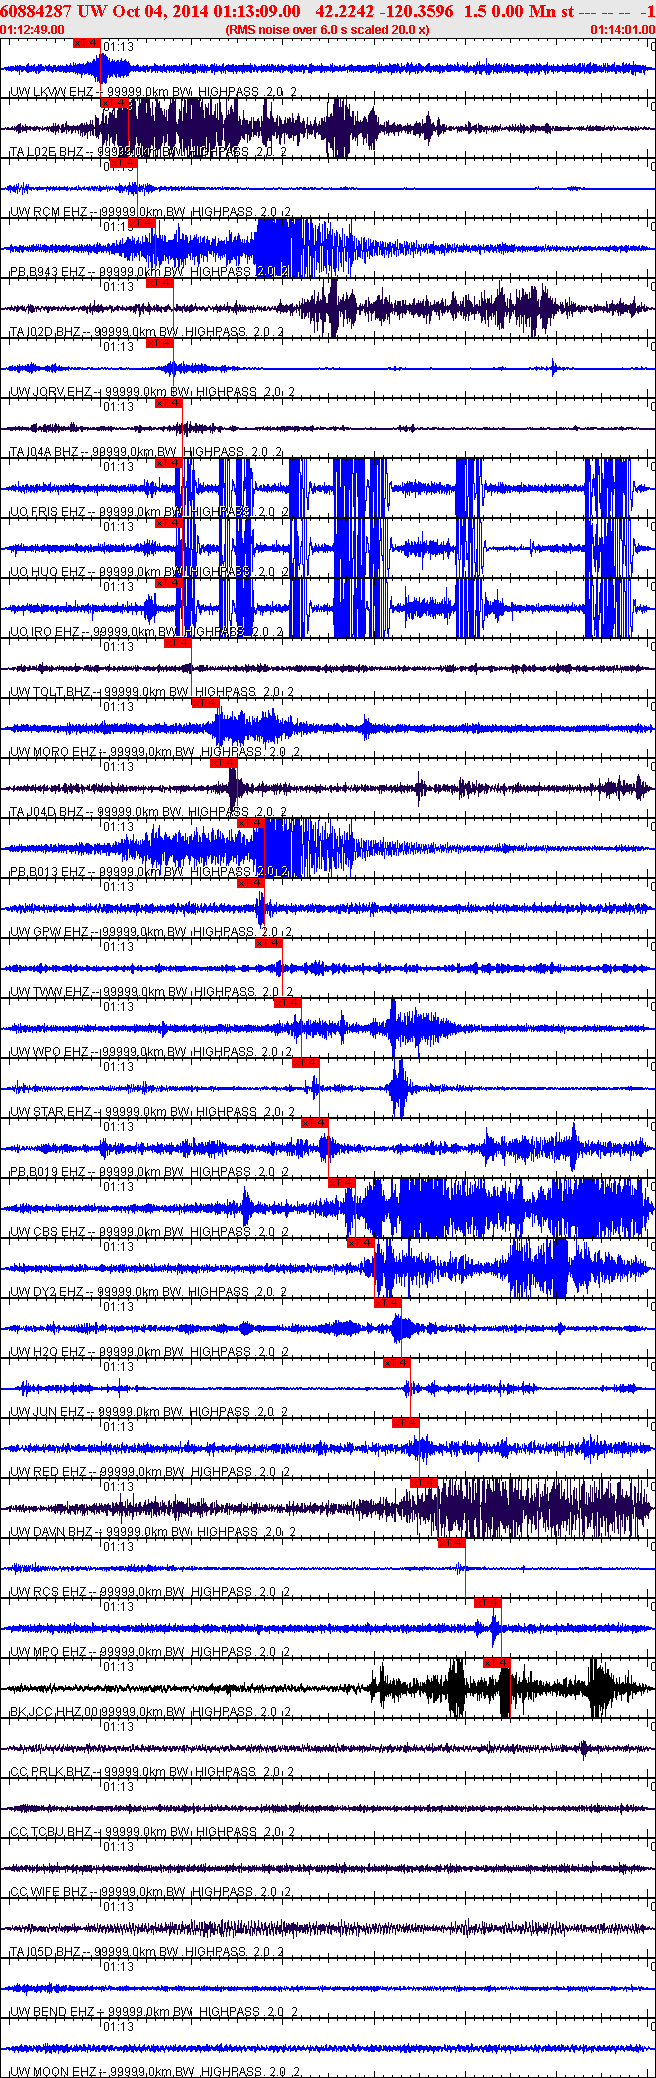656x2078 pixels.
Task: Select the red pick marker on UW MORO trace
Action: coord(205,703)
